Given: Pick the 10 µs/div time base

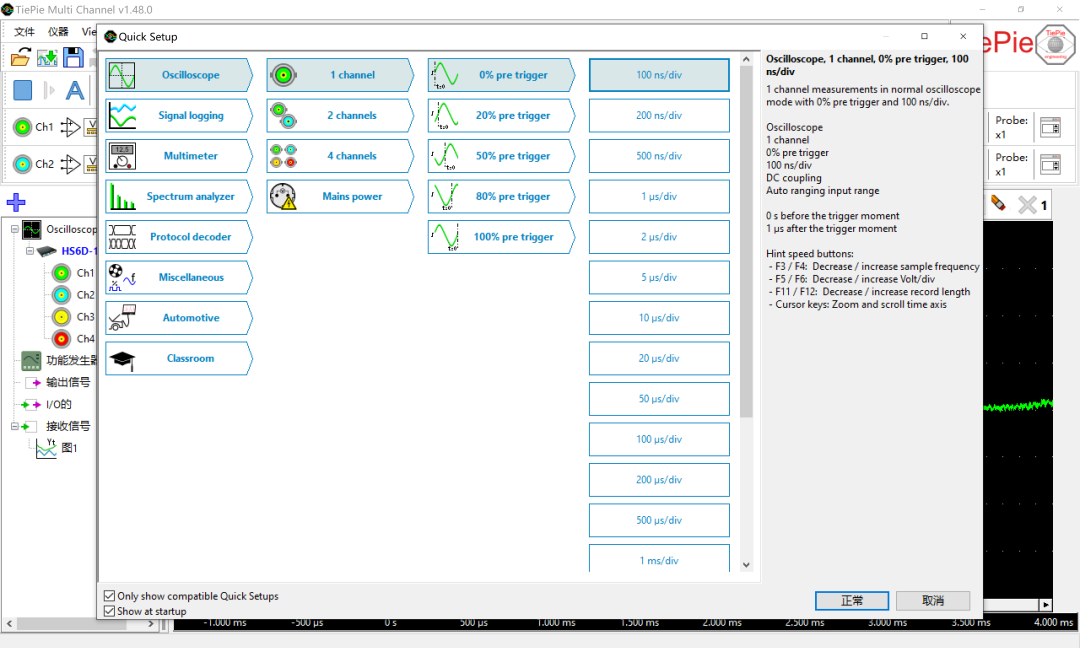Looking at the screenshot, I should click(x=659, y=318).
